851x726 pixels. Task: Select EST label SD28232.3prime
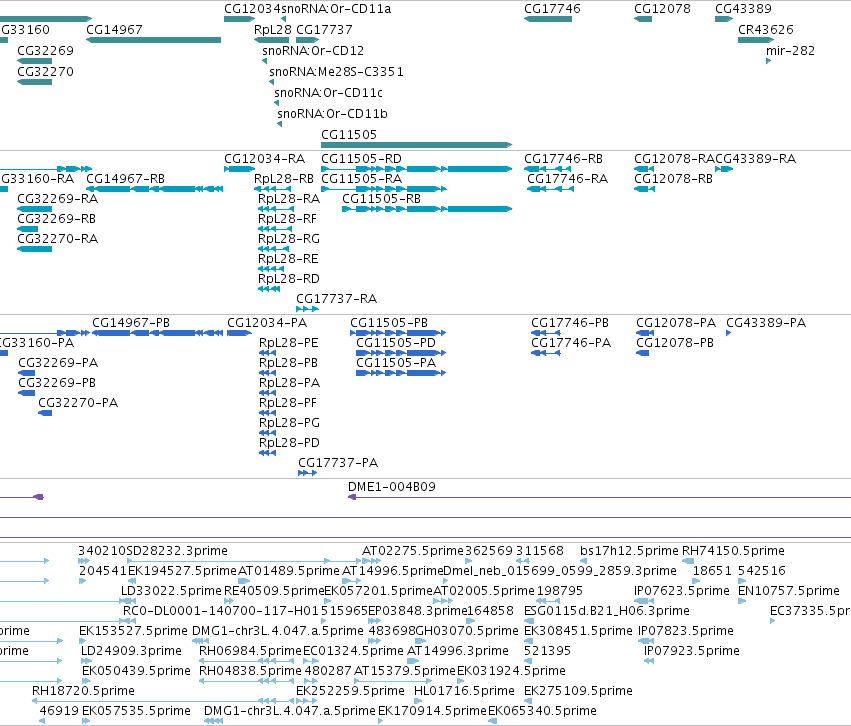click(x=177, y=551)
